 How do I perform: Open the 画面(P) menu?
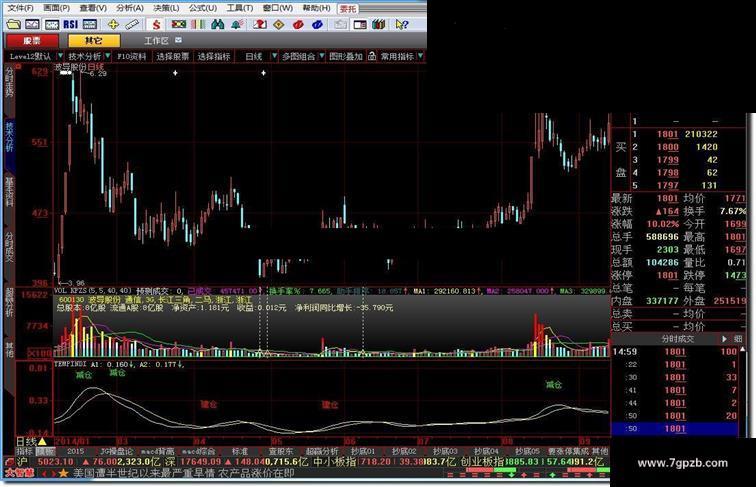pos(56,8)
